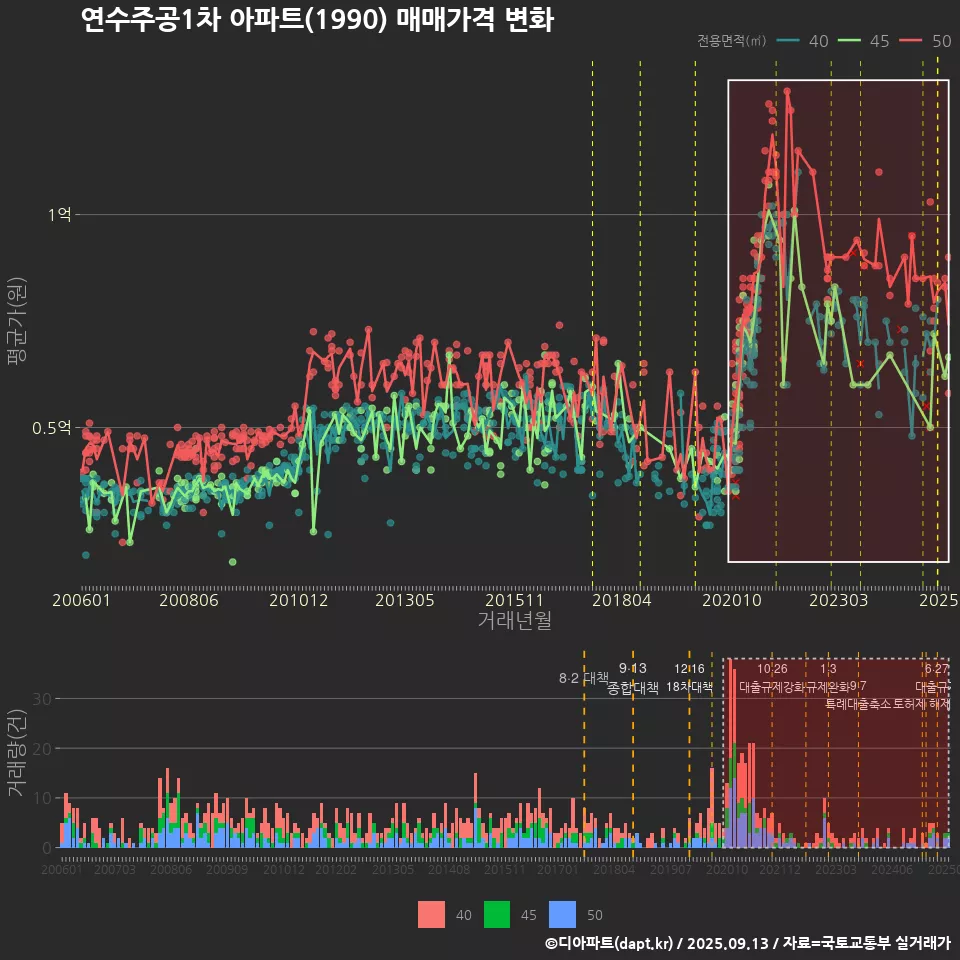Click the 6·27 annotation label

[937, 669]
